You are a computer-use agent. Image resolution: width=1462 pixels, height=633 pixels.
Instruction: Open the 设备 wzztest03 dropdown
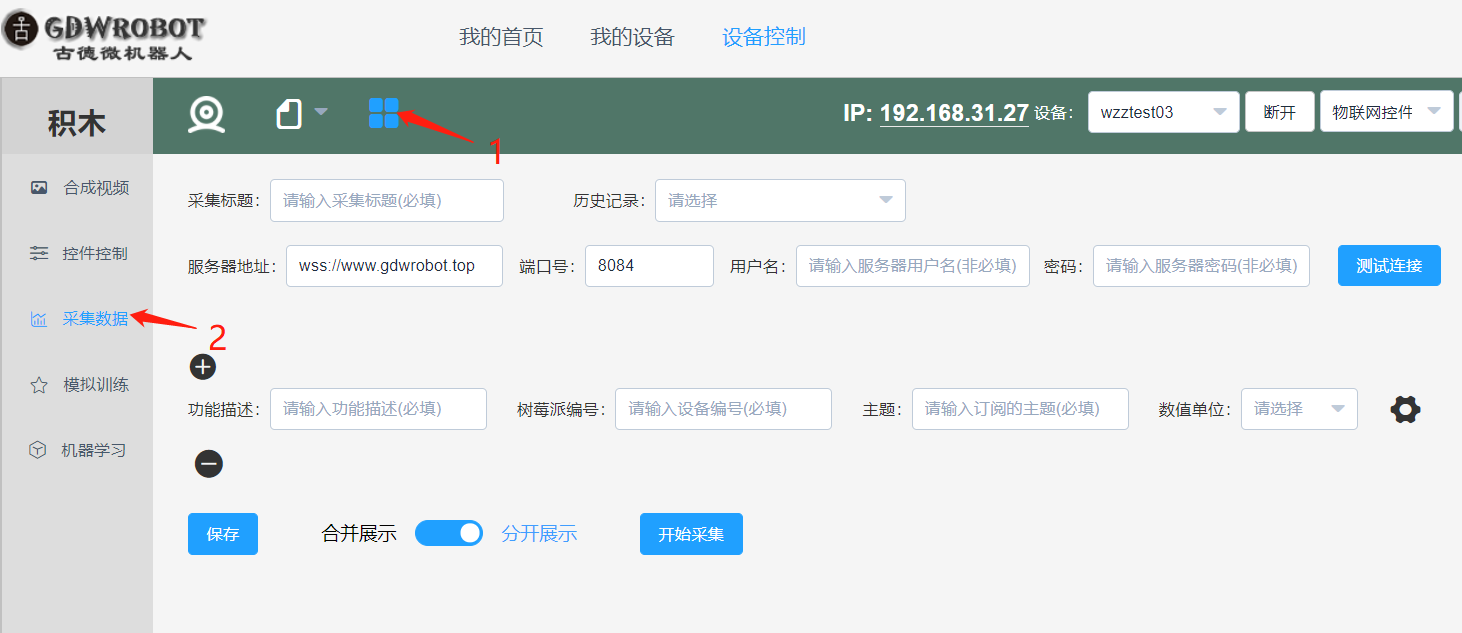[x=1163, y=112]
